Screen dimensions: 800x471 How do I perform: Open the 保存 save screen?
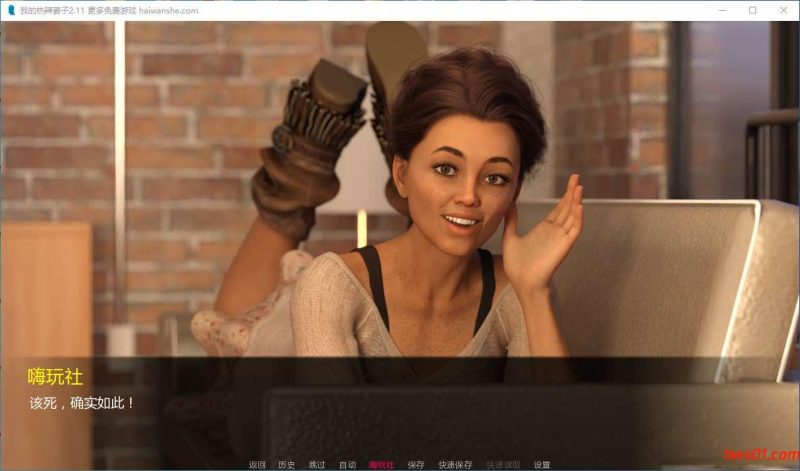(416, 464)
